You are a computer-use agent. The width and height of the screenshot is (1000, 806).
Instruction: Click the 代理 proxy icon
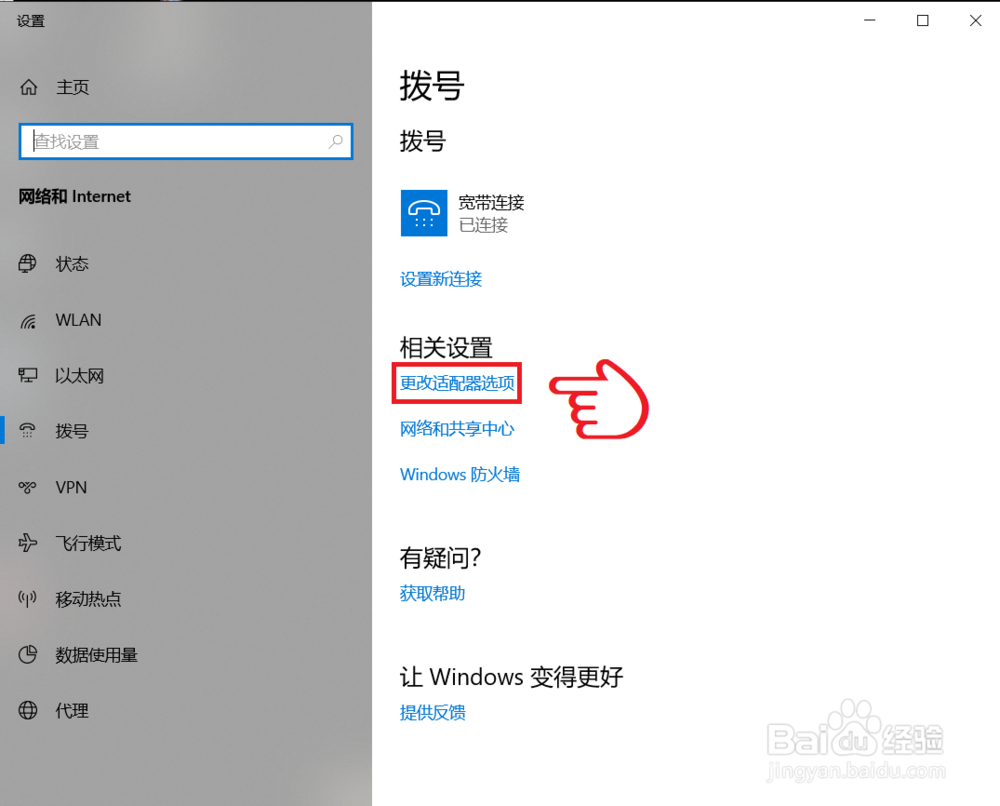(x=28, y=710)
